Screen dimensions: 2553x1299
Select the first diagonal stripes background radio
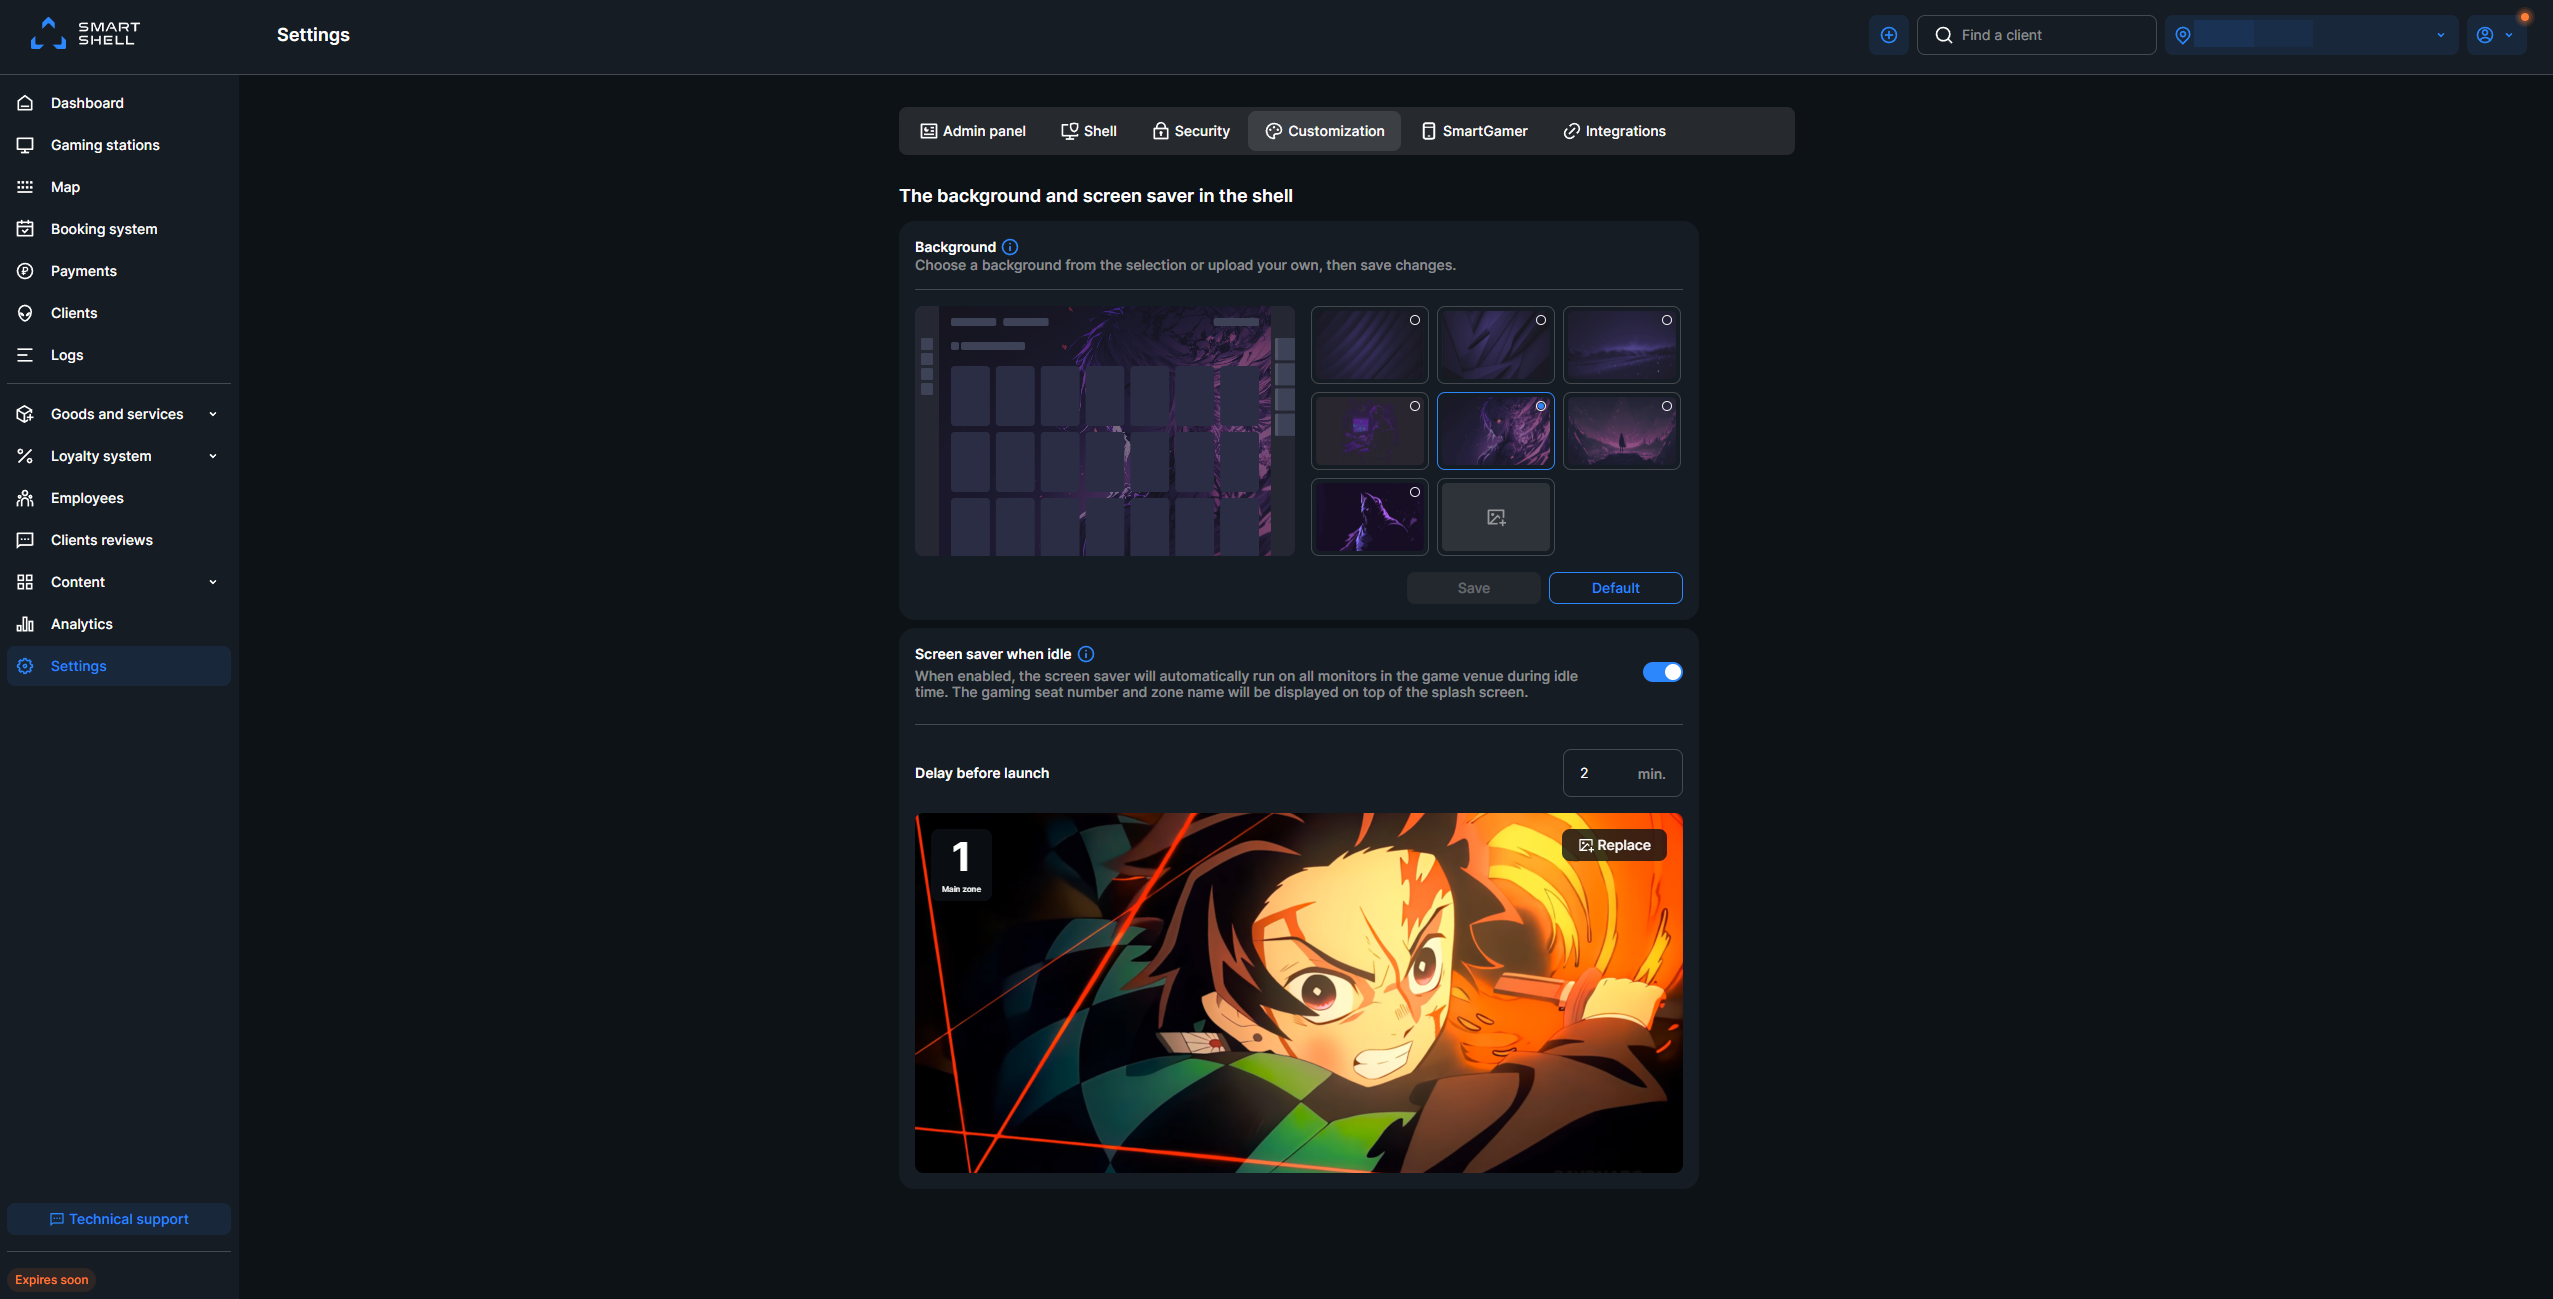click(x=1415, y=320)
